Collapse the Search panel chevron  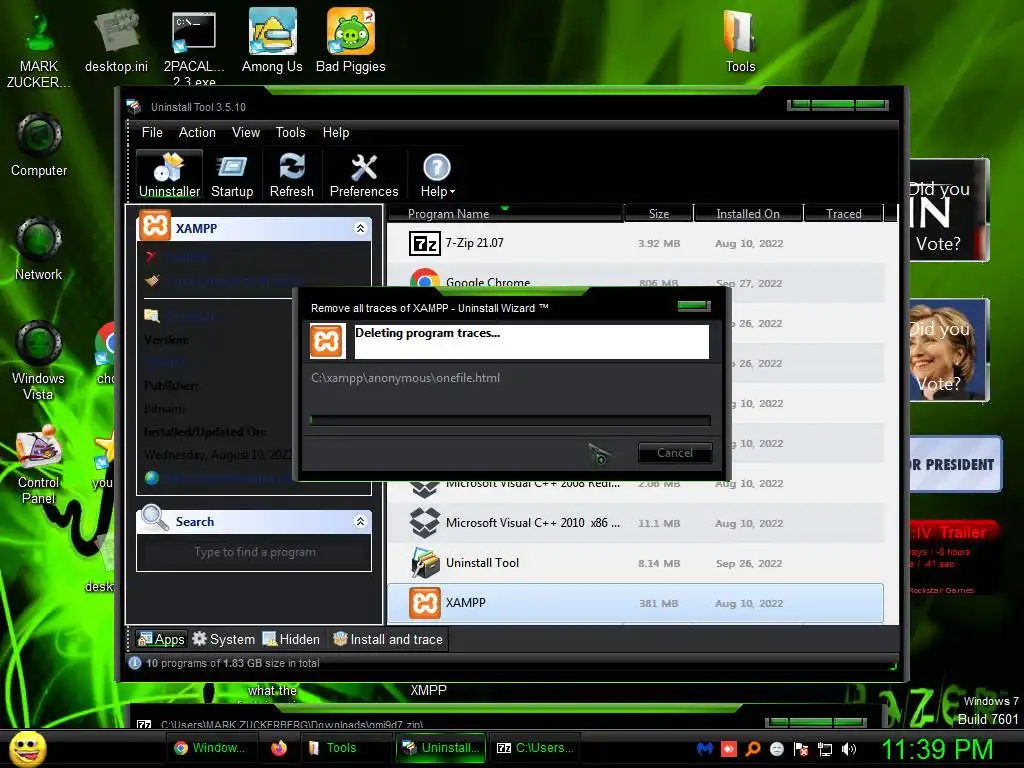[360, 521]
